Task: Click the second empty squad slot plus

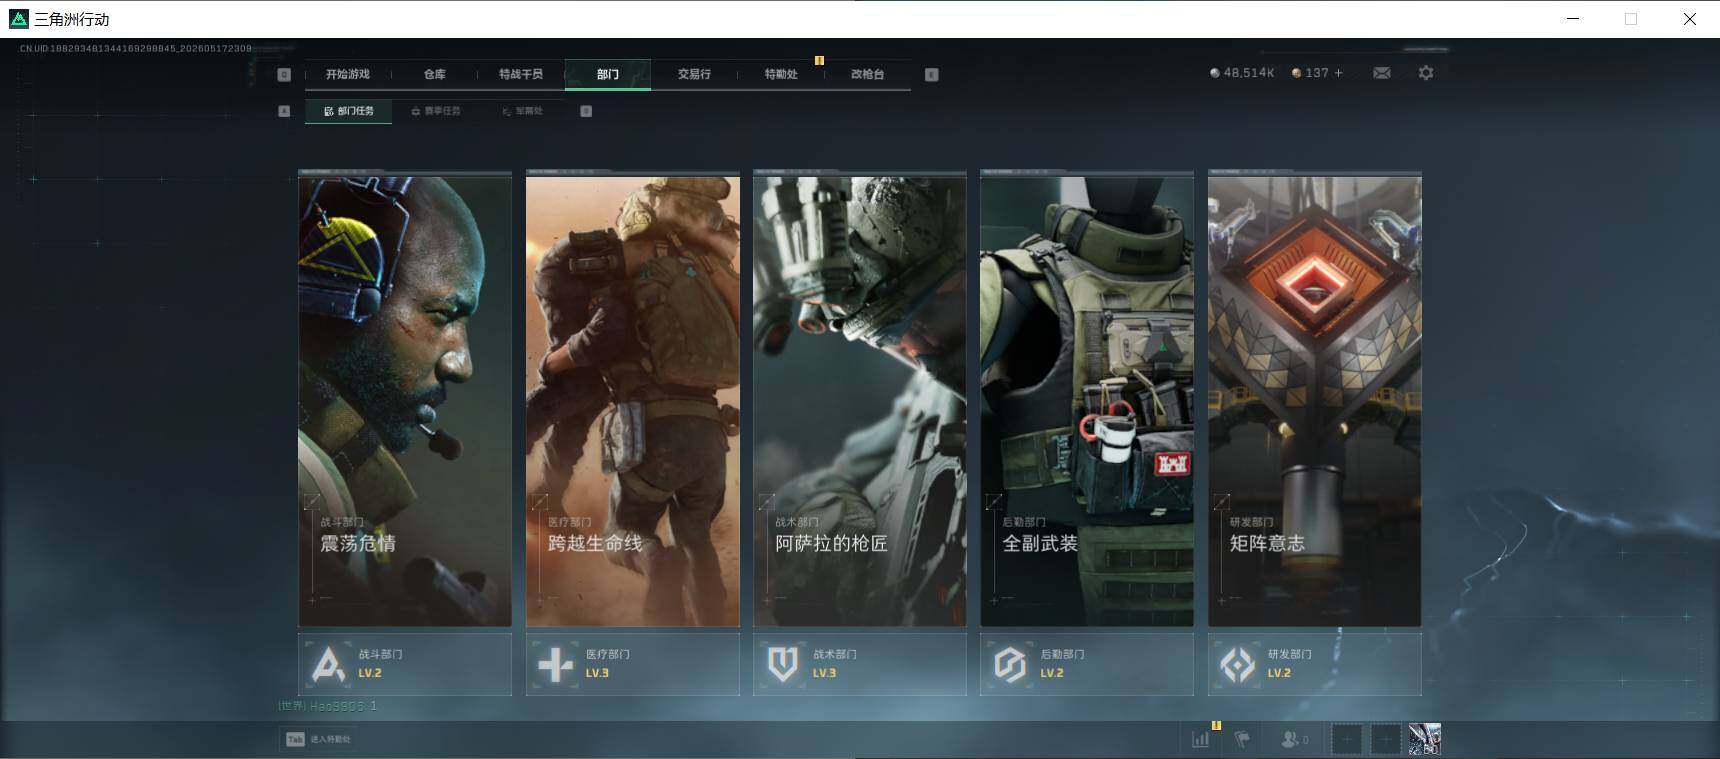Action: [x=1386, y=739]
